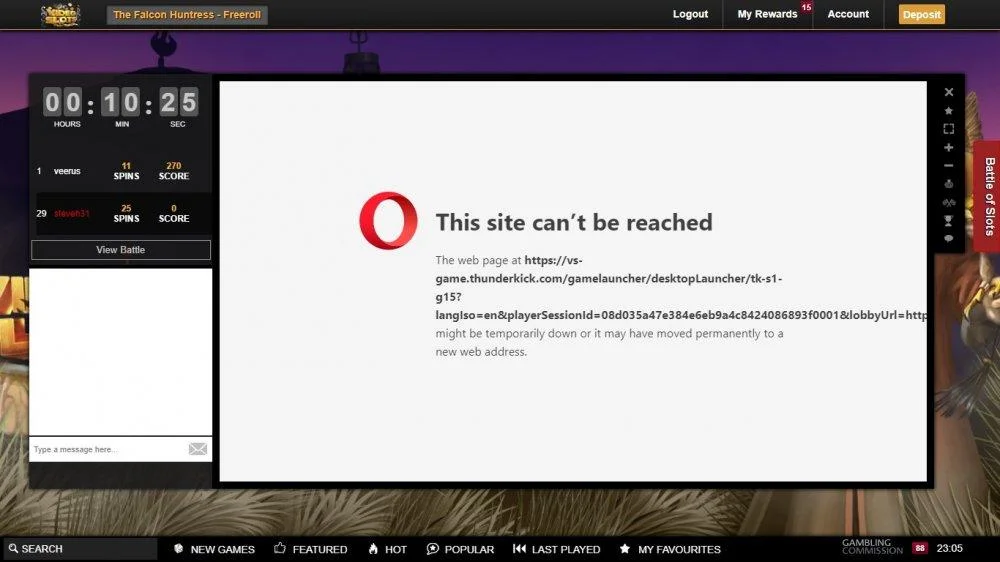Open the money bag icon in sidebar
The image size is (1000, 562).
949,184
